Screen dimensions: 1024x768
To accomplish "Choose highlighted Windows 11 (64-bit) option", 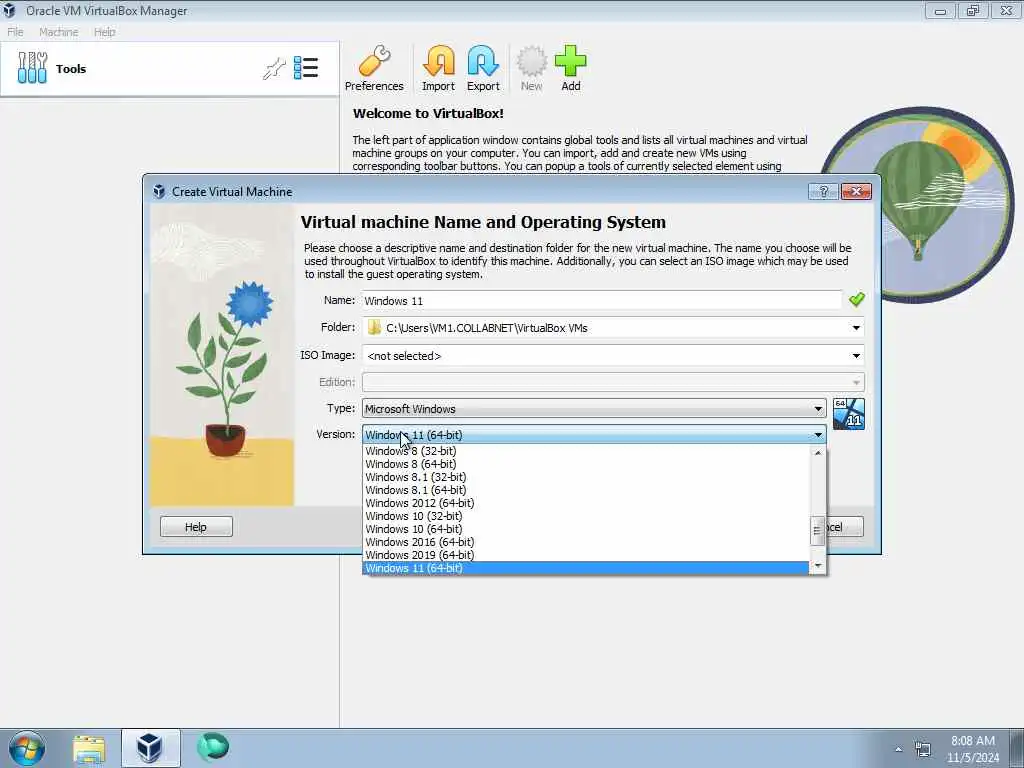I will click(586, 568).
